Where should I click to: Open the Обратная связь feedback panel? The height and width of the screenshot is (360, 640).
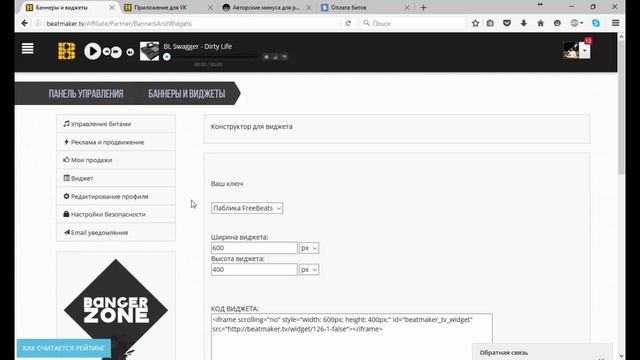coord(542,352)
